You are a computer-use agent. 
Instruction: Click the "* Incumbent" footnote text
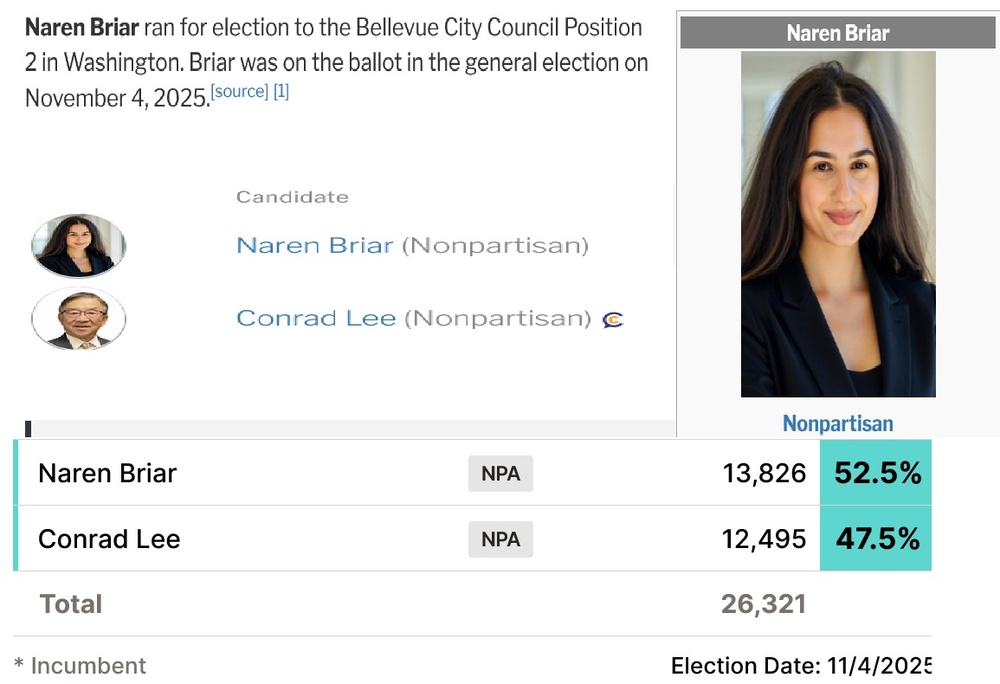pos(80,665)
